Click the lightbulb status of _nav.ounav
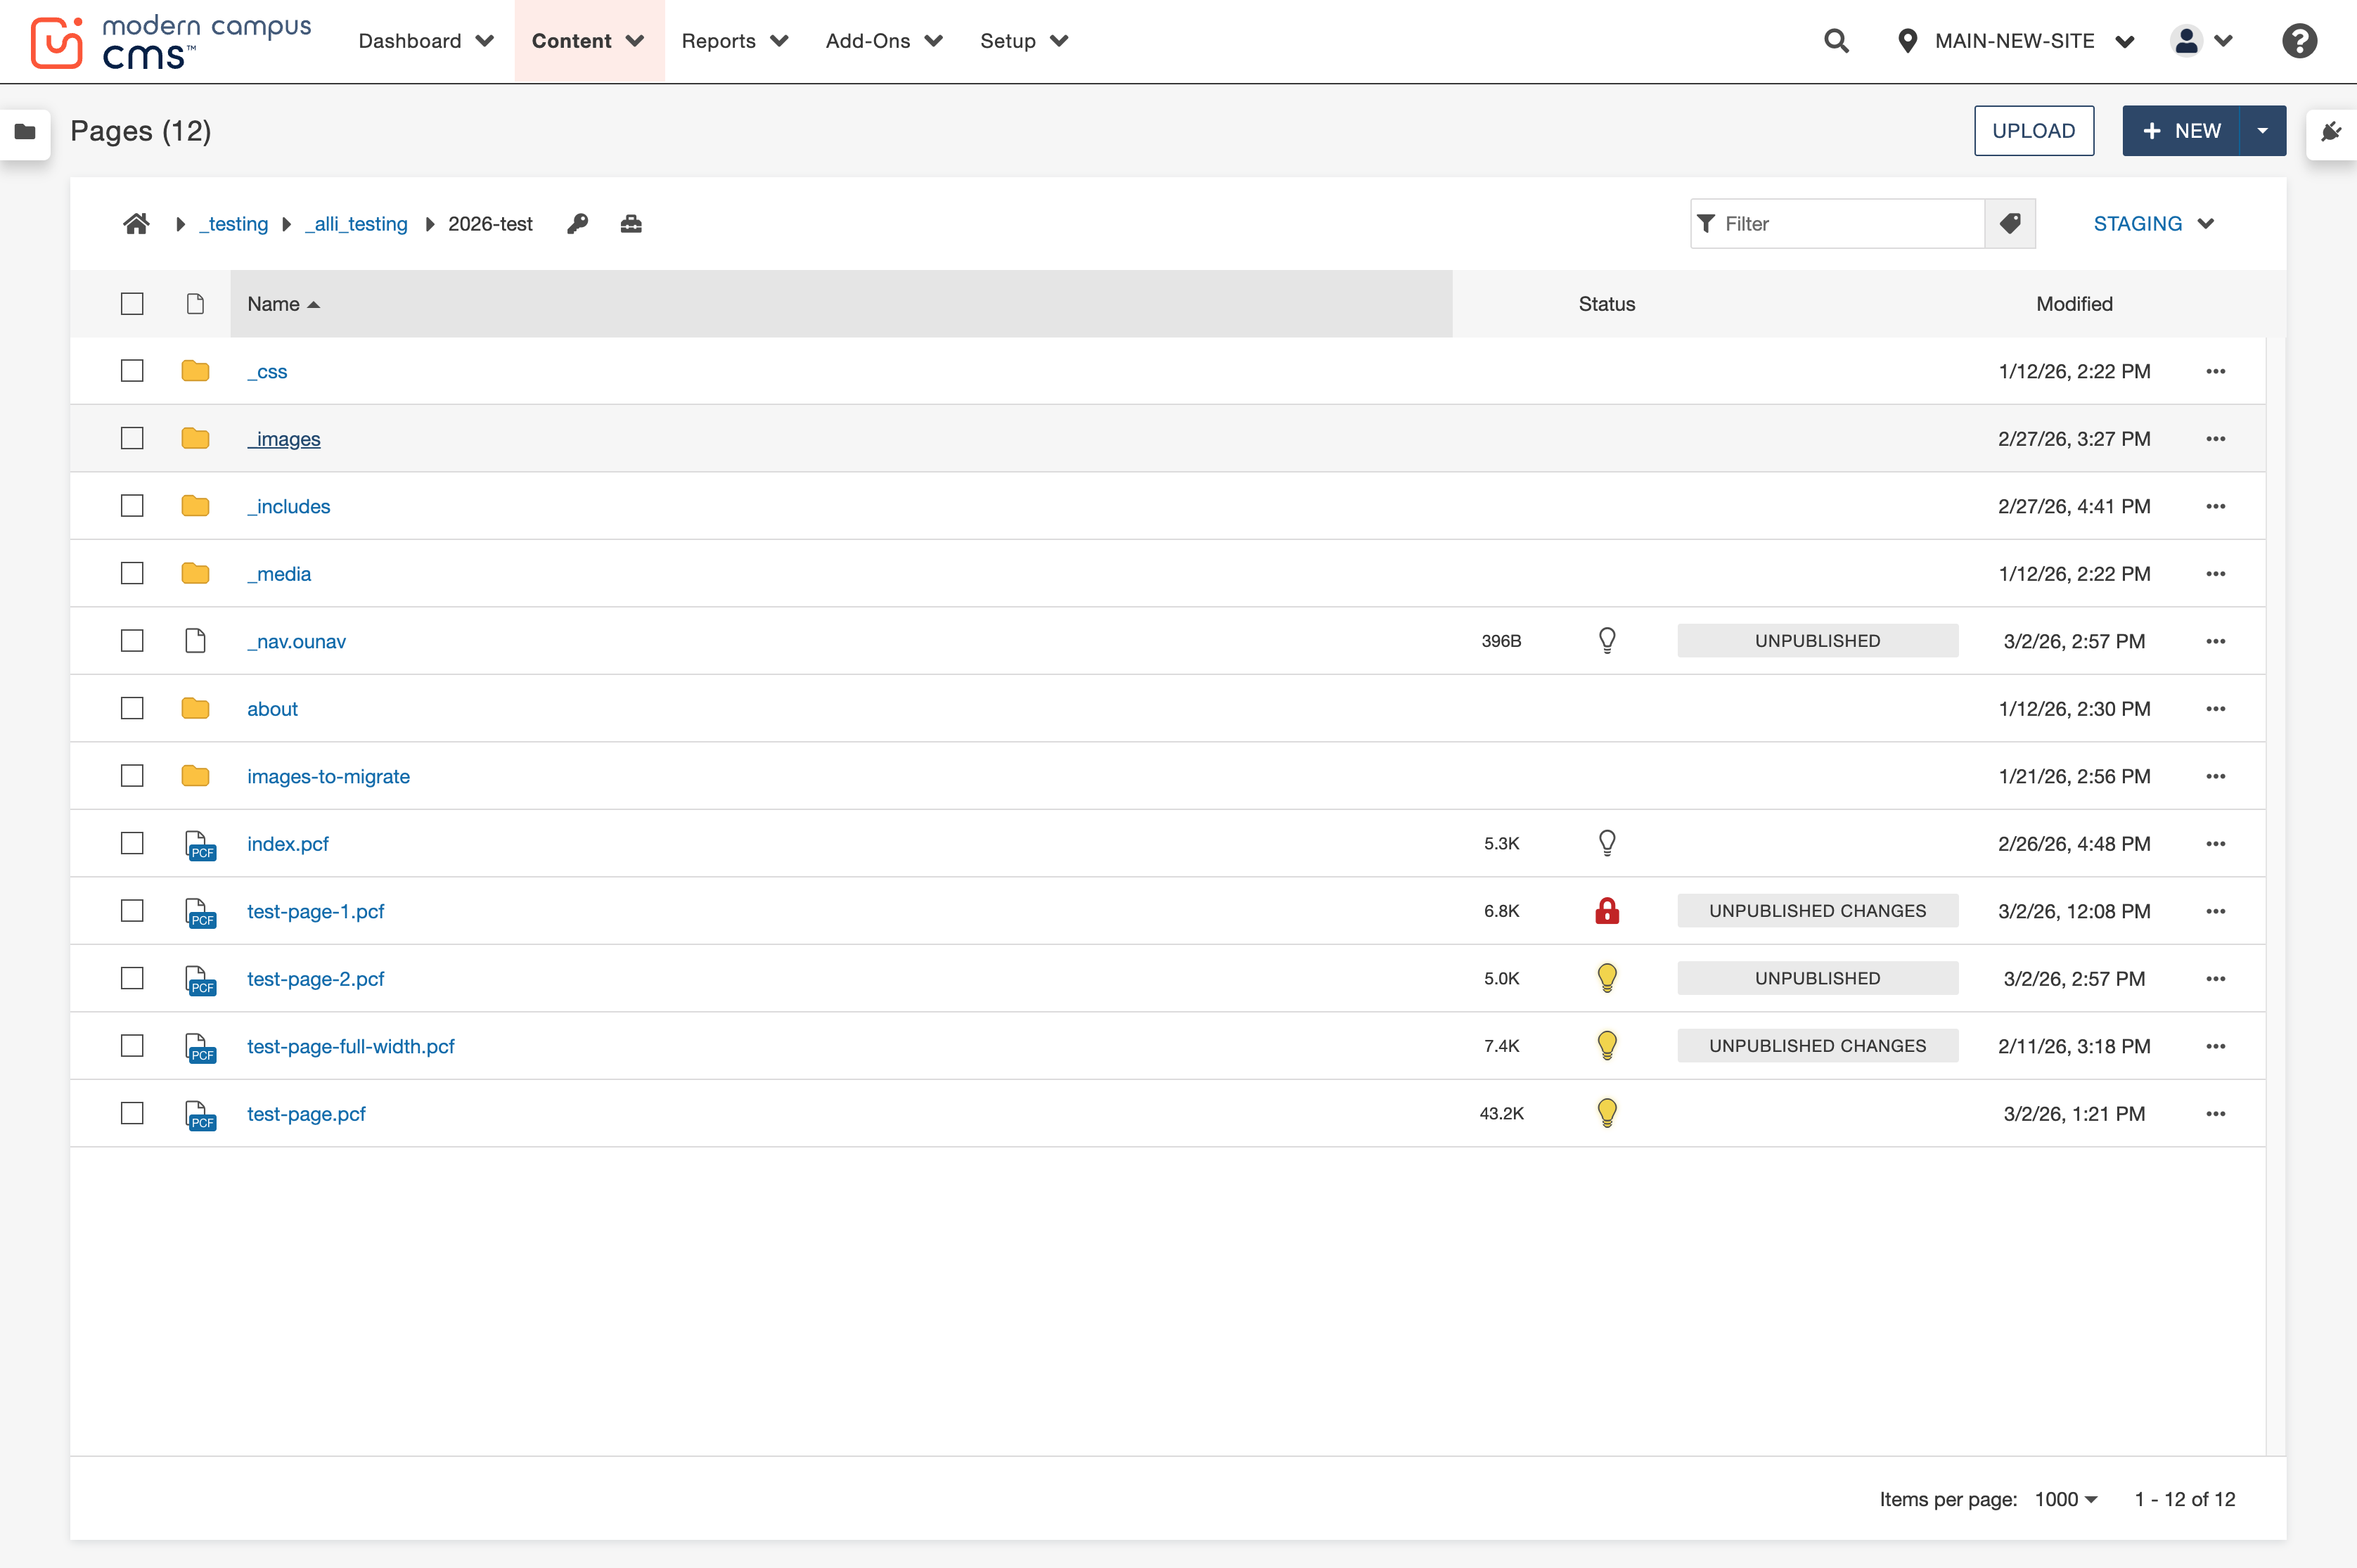The image size is (2357, 1568). click(1607, 640)
